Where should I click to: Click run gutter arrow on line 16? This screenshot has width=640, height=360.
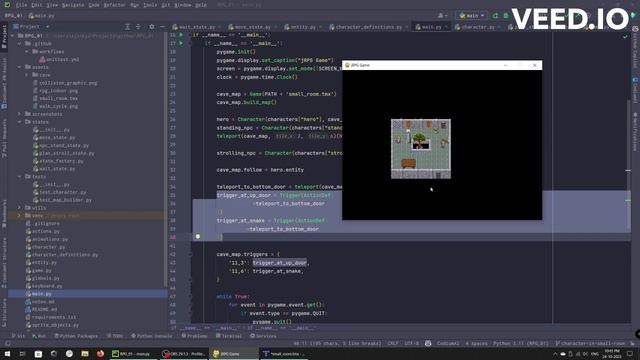tap(181, 35)
